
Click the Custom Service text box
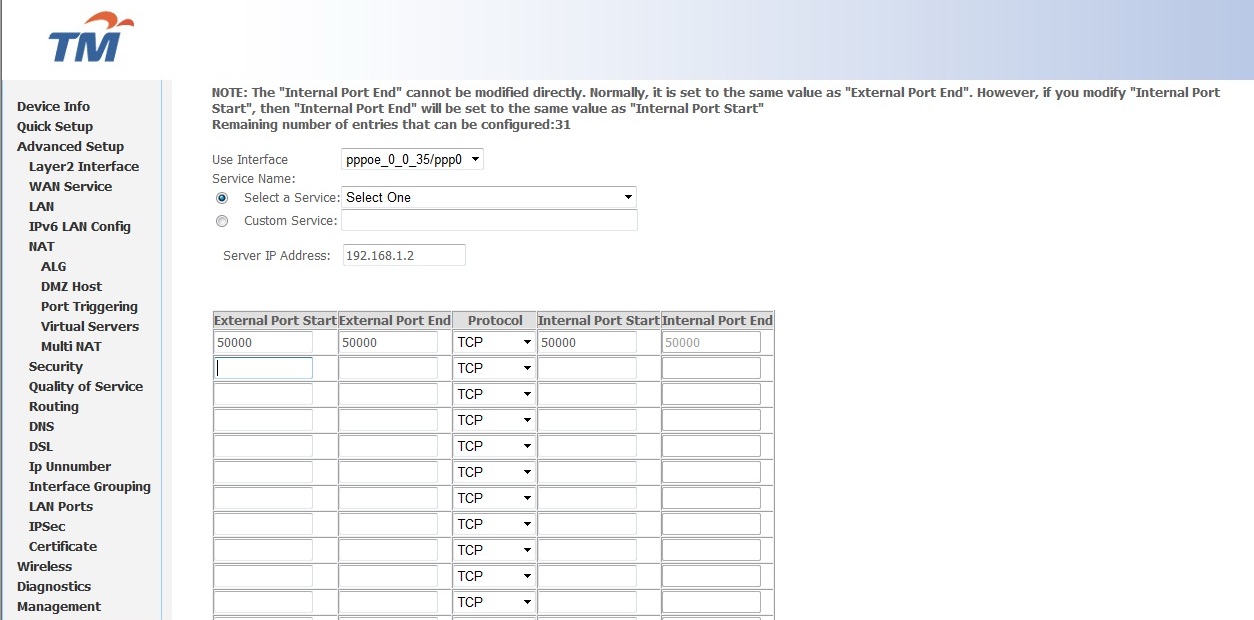pyautogui.click(x=489, y=220)
